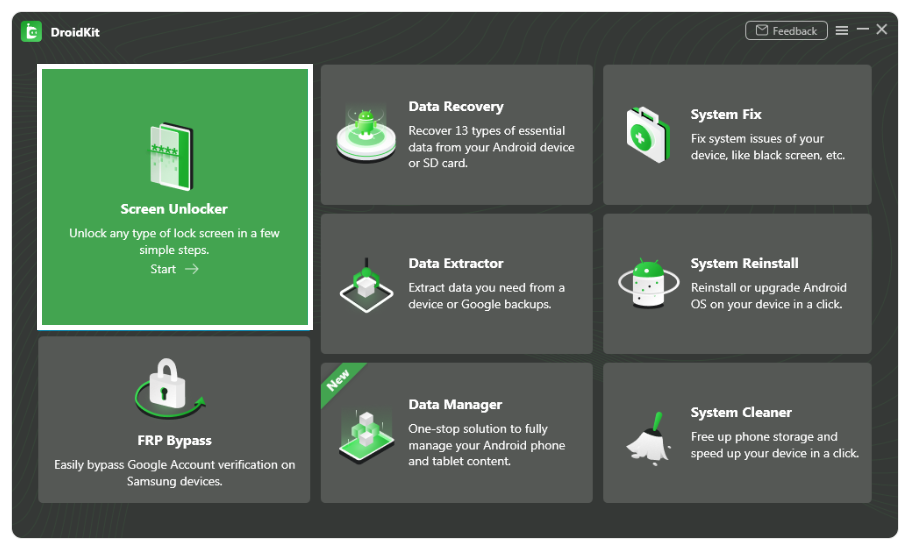The image size is (910, 544).
Task: Click the Screen Unlocker phone icon
Action: pyautogui.click(x=171, y=157)
